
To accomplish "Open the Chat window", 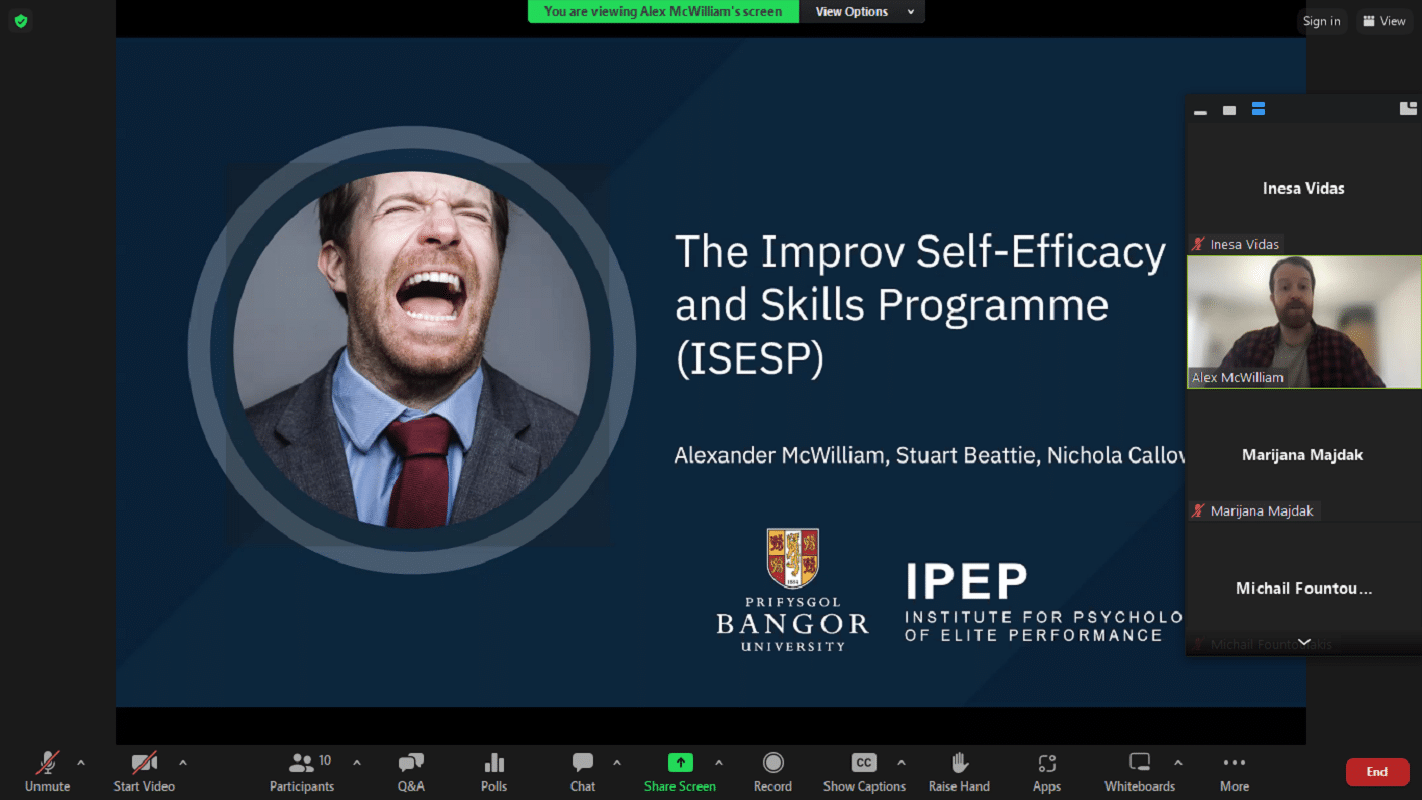I will click(x=583, y=772).
